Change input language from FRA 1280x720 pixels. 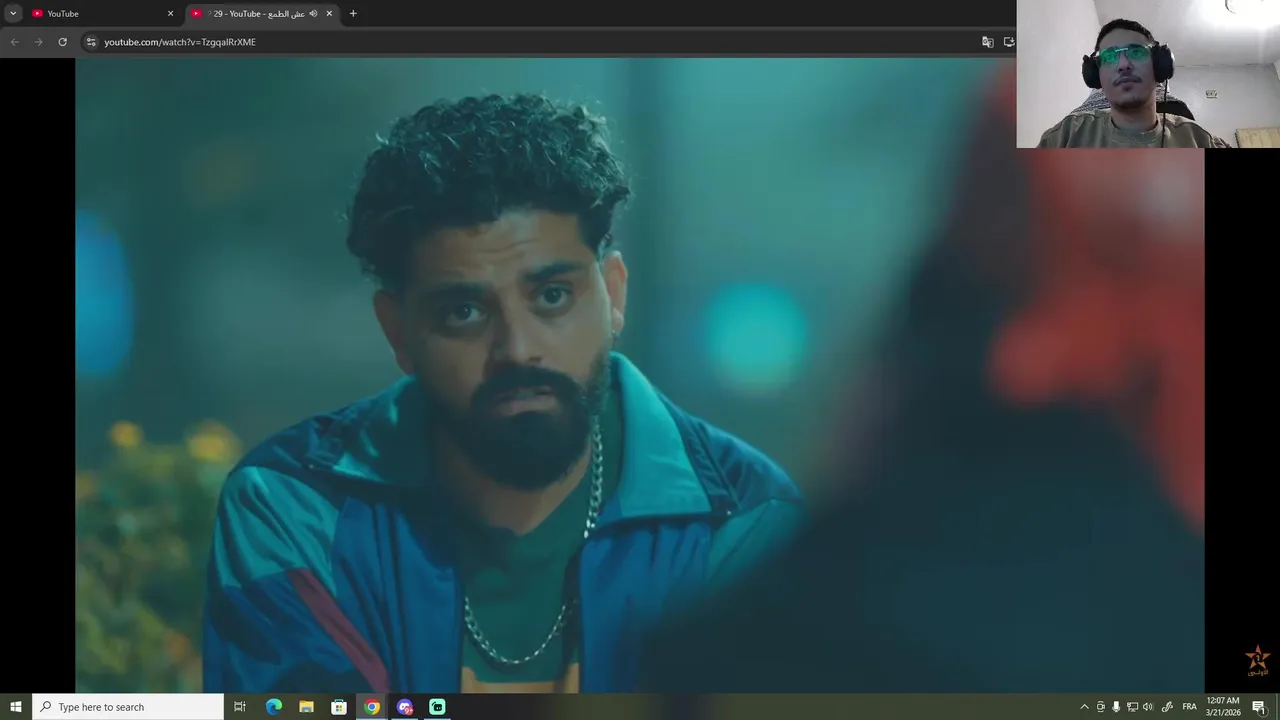click(1189, 707)
